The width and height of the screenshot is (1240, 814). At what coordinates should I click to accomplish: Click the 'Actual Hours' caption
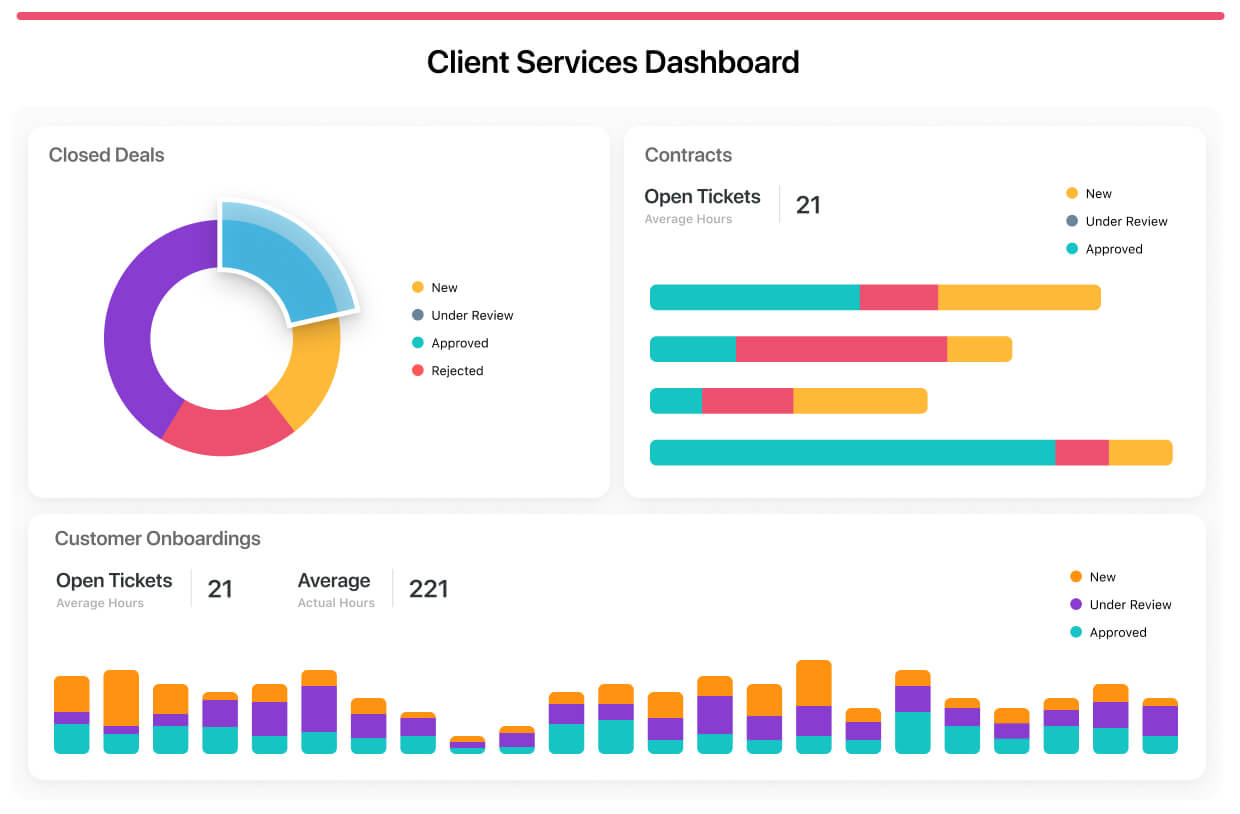click(336, 603)
